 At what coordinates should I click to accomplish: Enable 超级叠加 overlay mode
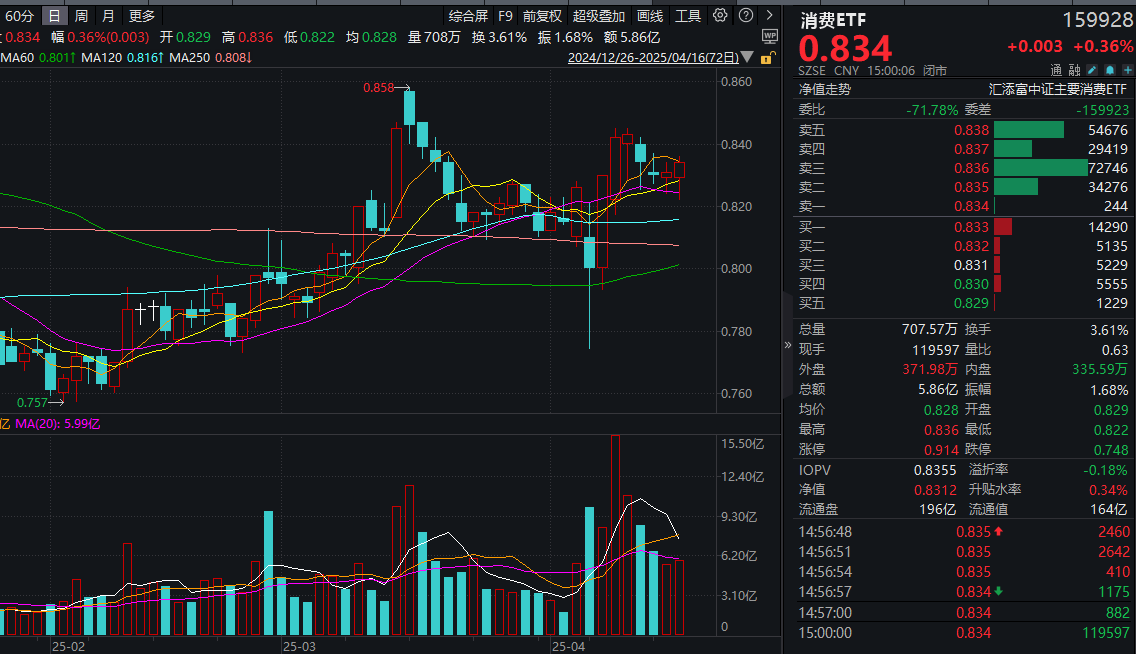click(598, 16)
